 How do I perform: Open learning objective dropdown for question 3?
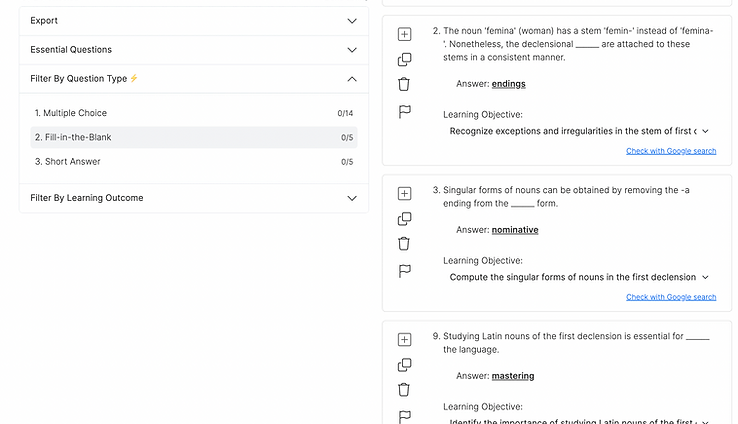pyautogui.click(x=579, y=277)
